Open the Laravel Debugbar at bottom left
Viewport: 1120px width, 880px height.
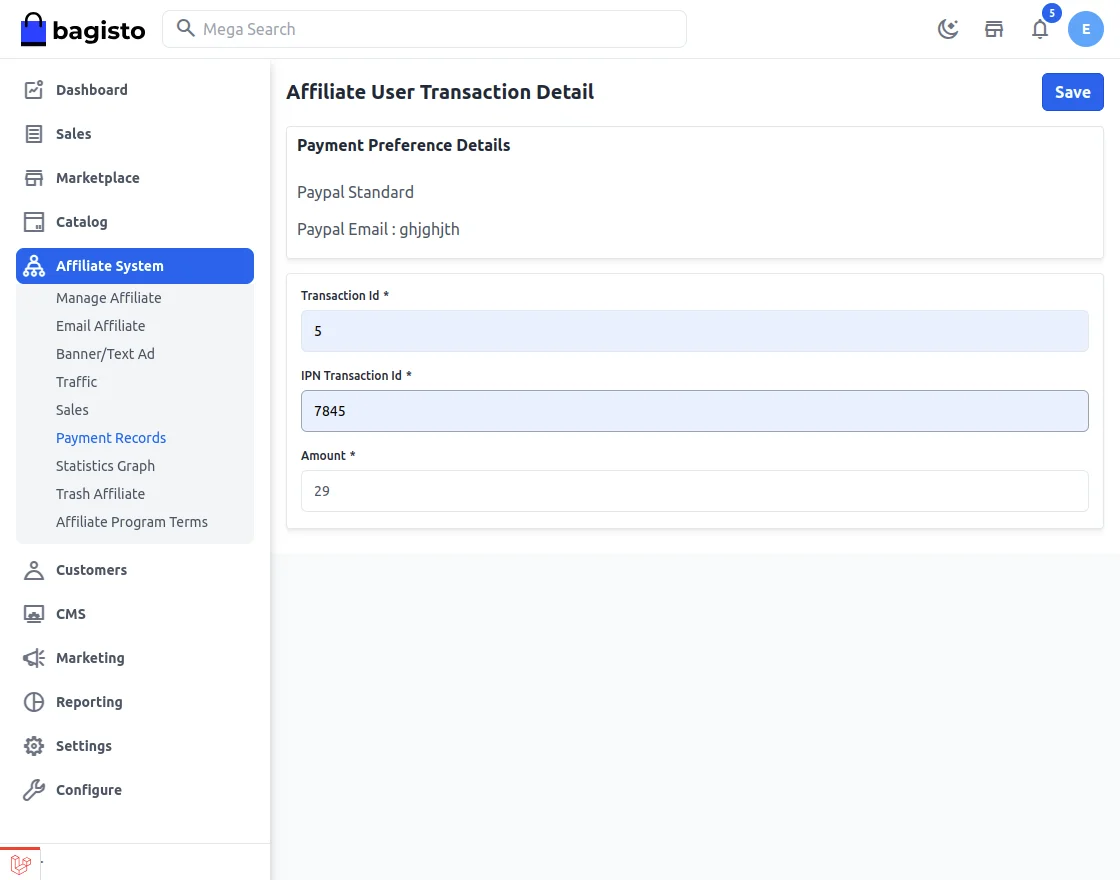click(x=20, y=864)
